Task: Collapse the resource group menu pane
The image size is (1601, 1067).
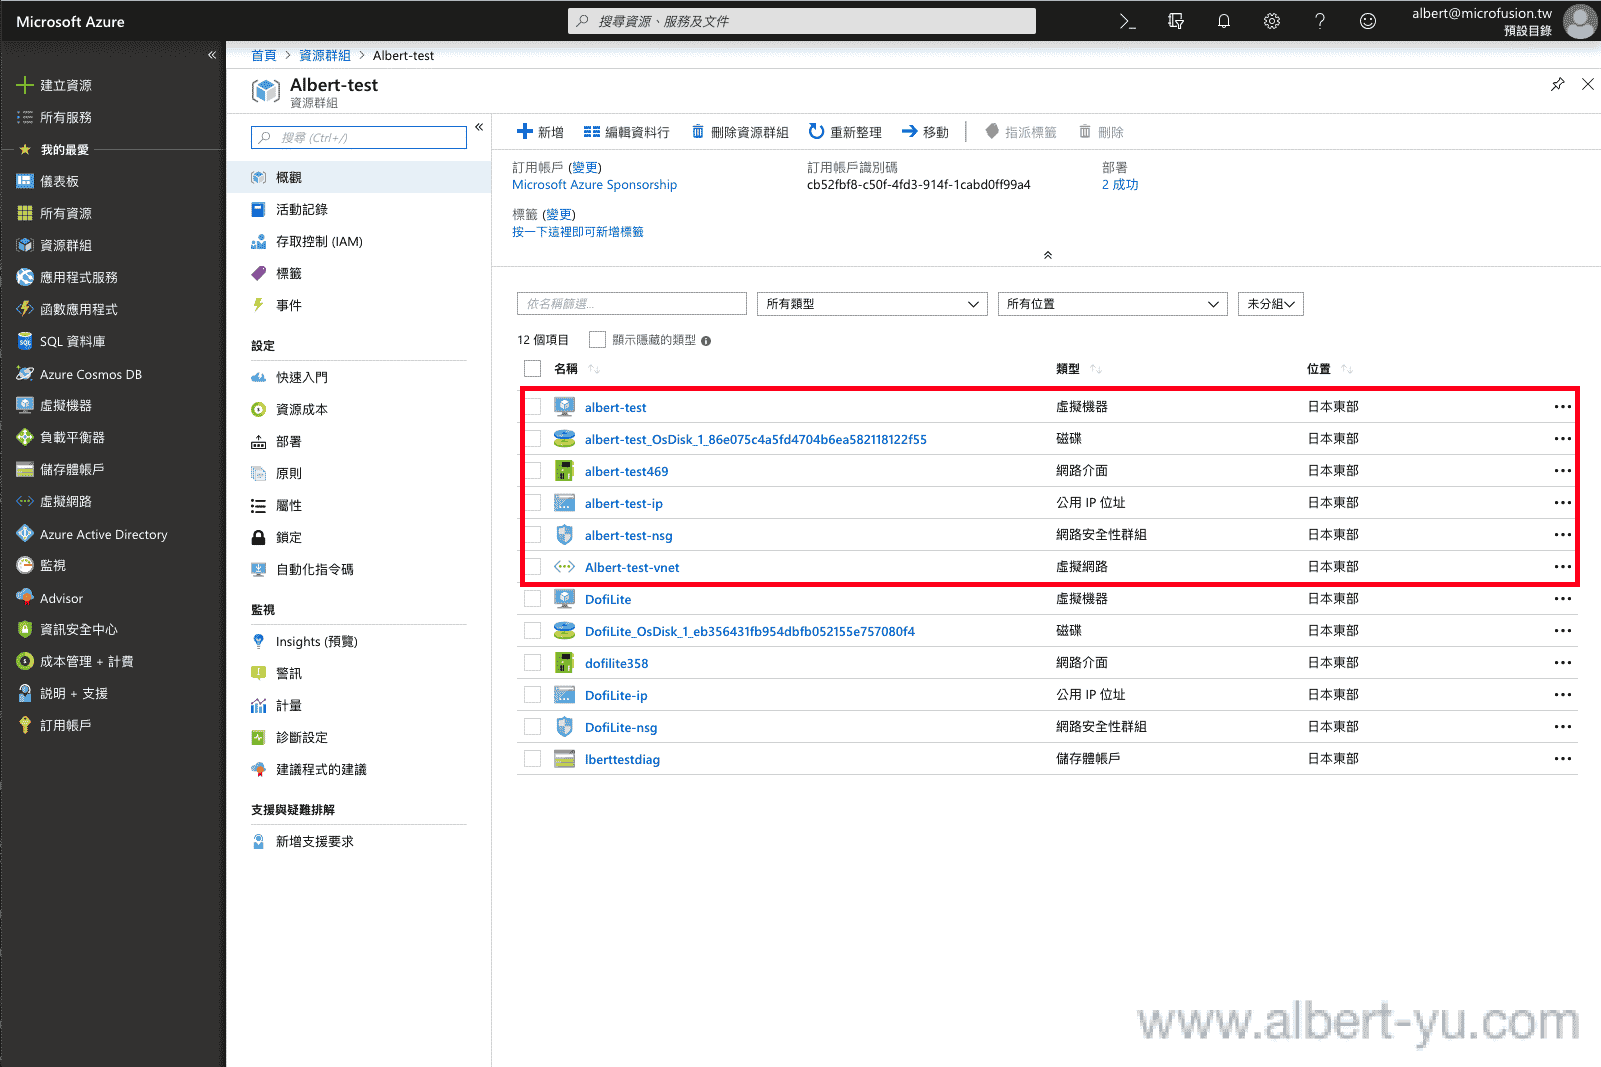Action: point(479,127)
